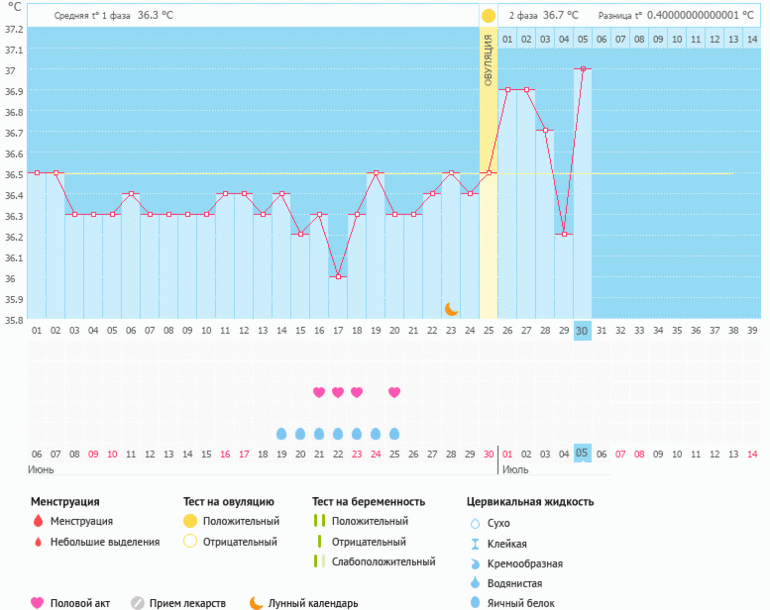
Task: Click the Сухо empty drop legend icon
Action: coord(475,522)
